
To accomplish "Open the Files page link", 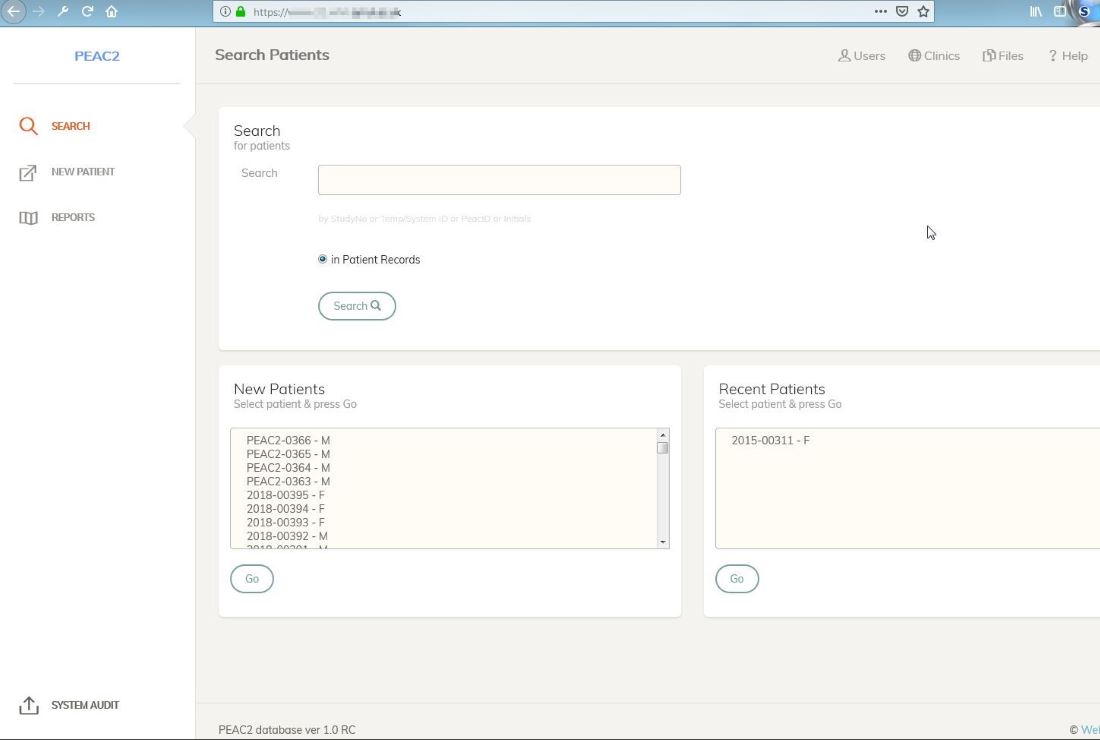I will [1010, 56].
